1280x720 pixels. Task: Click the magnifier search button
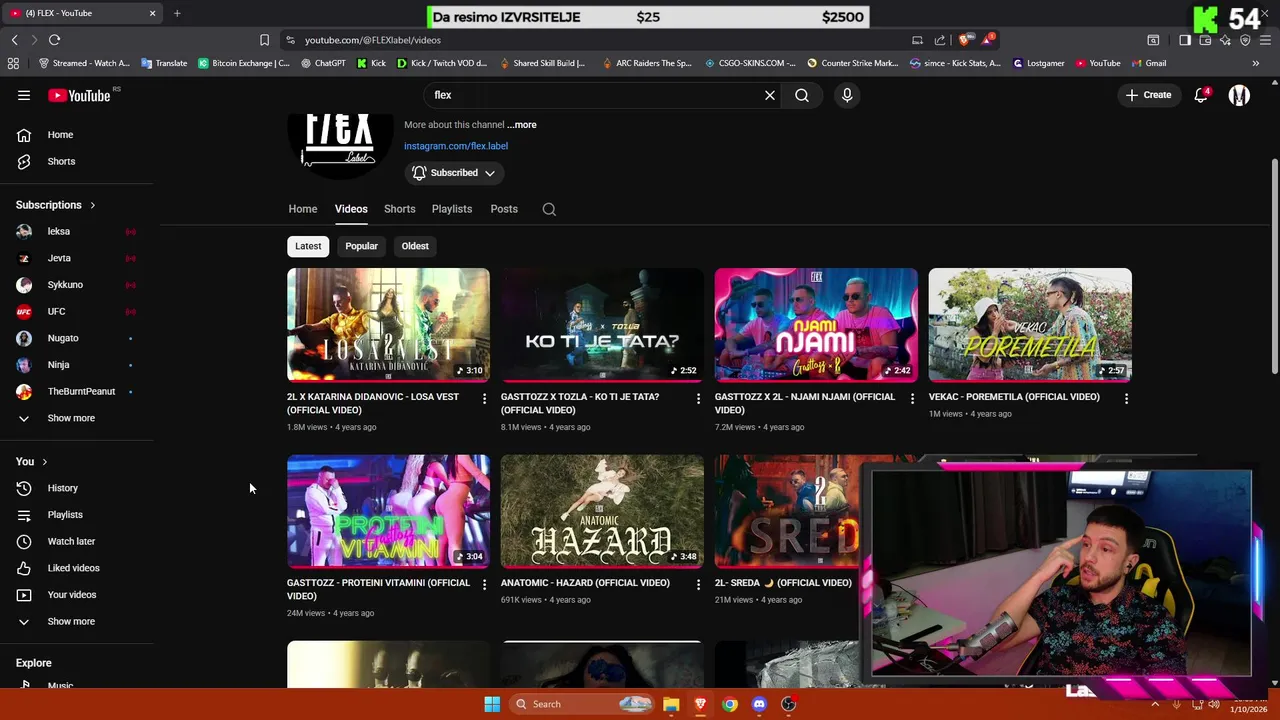coord(802,95)
